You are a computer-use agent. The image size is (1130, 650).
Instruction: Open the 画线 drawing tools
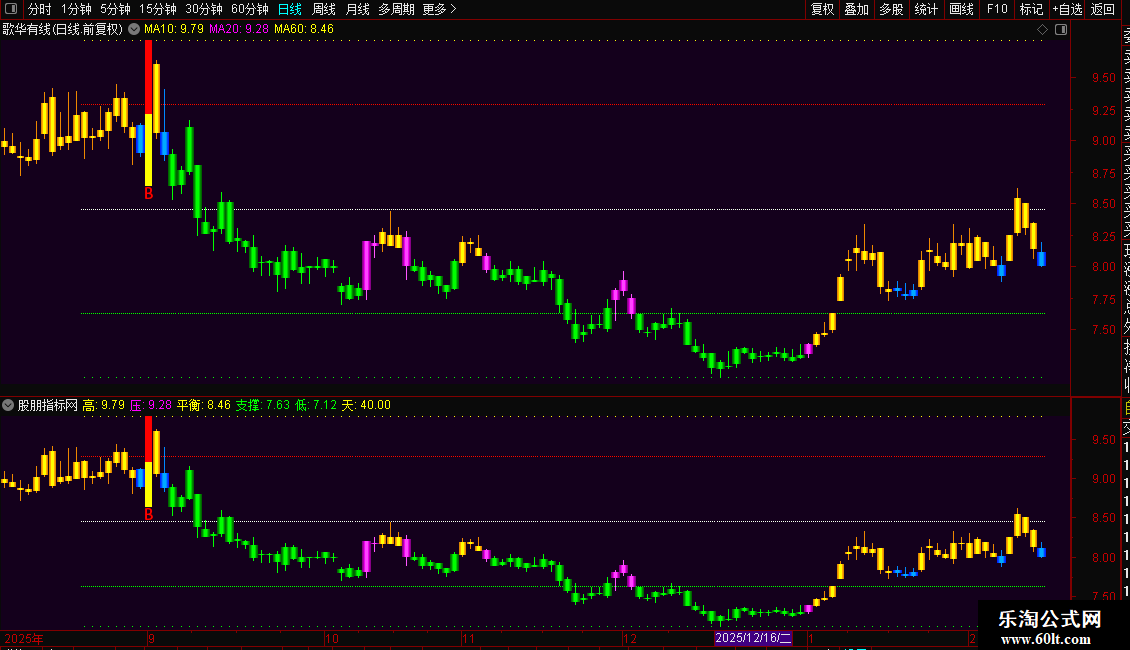(961, 9)
